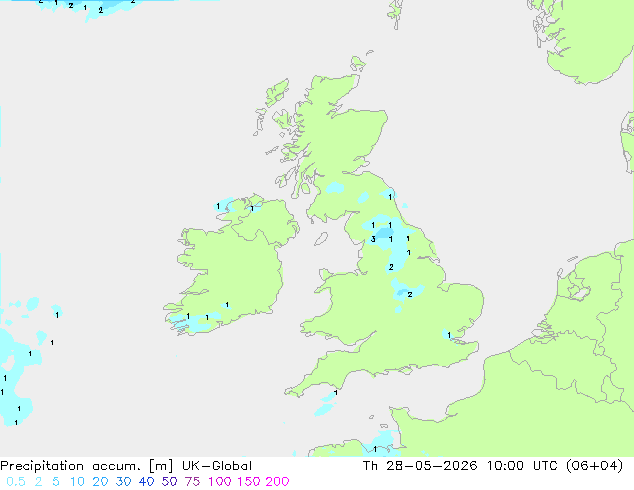Click the 'Th 28-05-2026' date text
Screen dimensions: 634x490
[x=420, y=466]
